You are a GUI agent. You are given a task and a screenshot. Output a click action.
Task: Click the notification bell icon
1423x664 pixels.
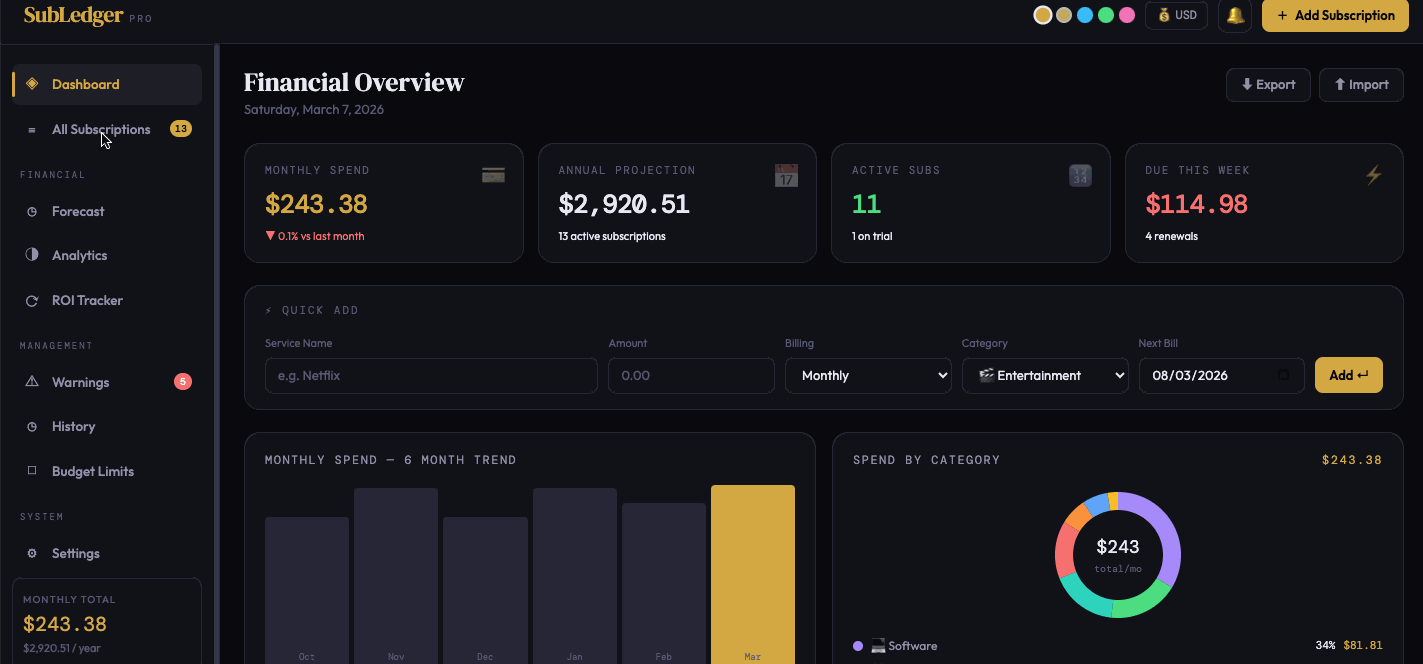point(1234,16)
